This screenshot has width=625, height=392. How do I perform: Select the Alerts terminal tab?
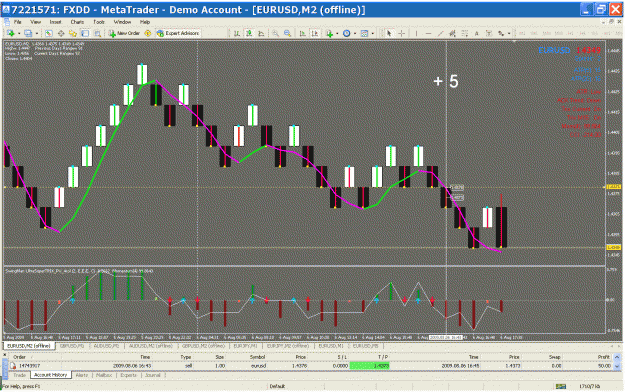click(82, 375)
